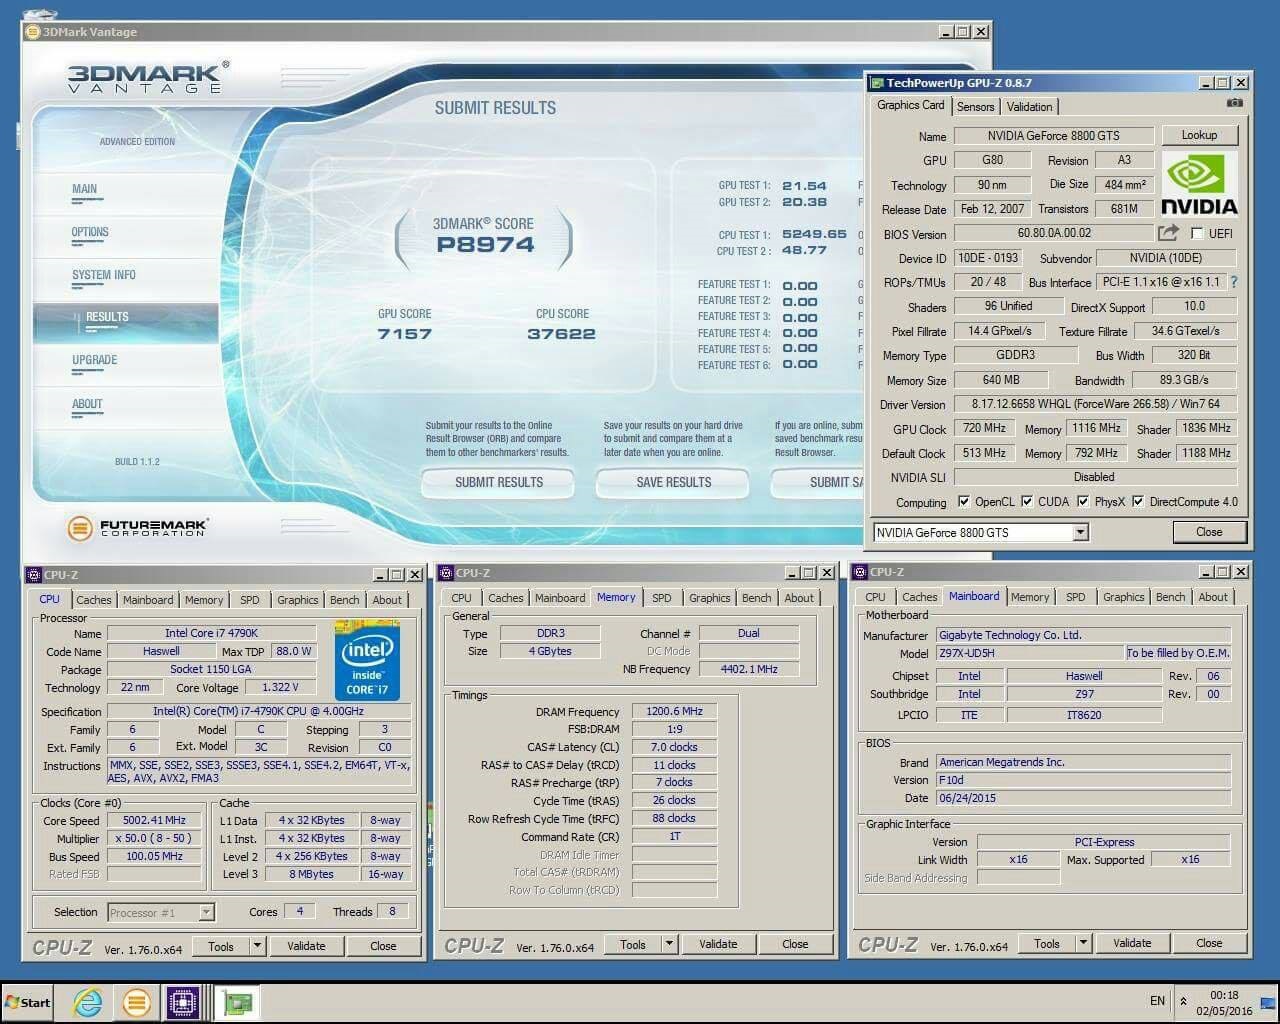Click the Core Speed value 5002.41 MHz

(155, 821)
